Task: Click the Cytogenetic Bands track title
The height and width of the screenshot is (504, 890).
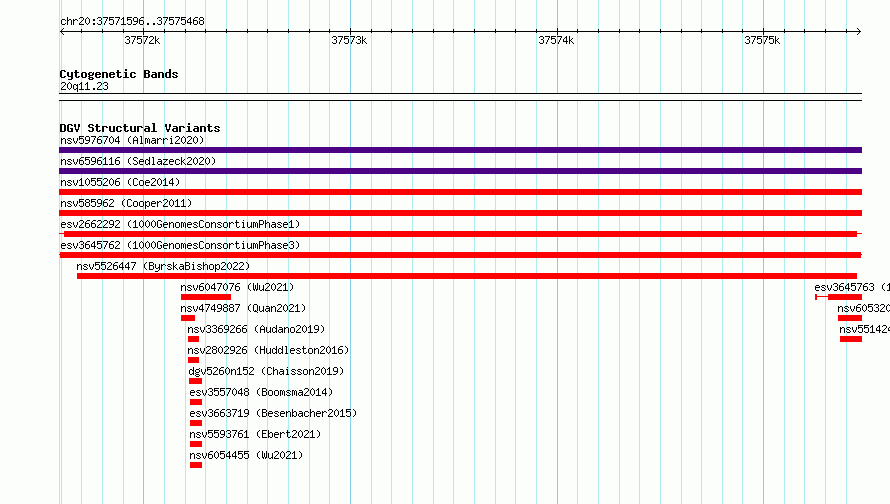Action: [x=119, y=74]
